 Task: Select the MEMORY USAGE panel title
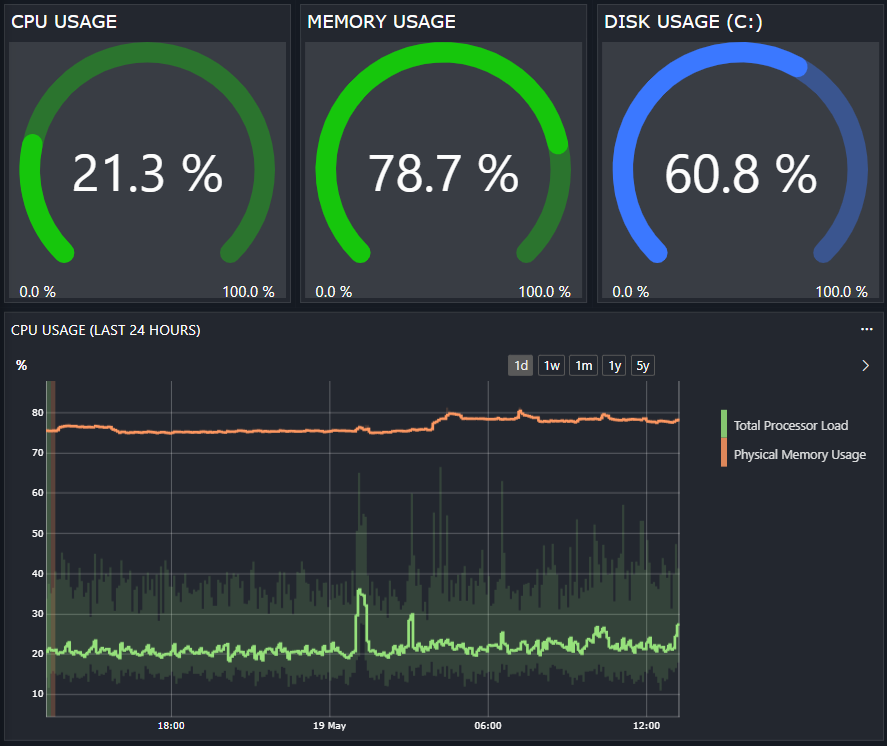click(381, 22)
